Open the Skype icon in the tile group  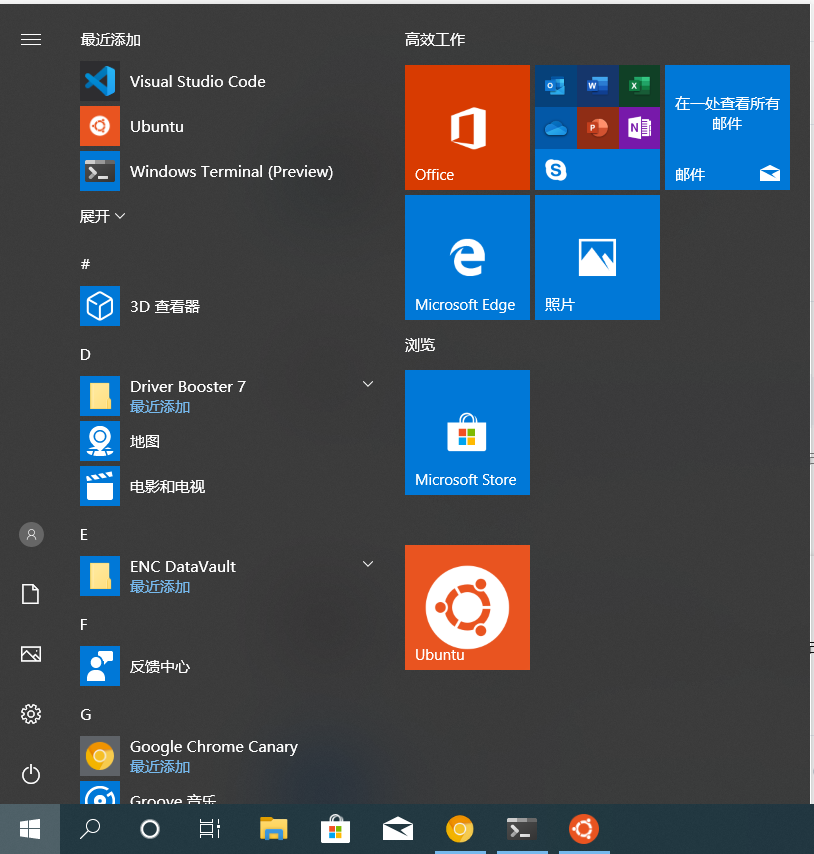555,170
